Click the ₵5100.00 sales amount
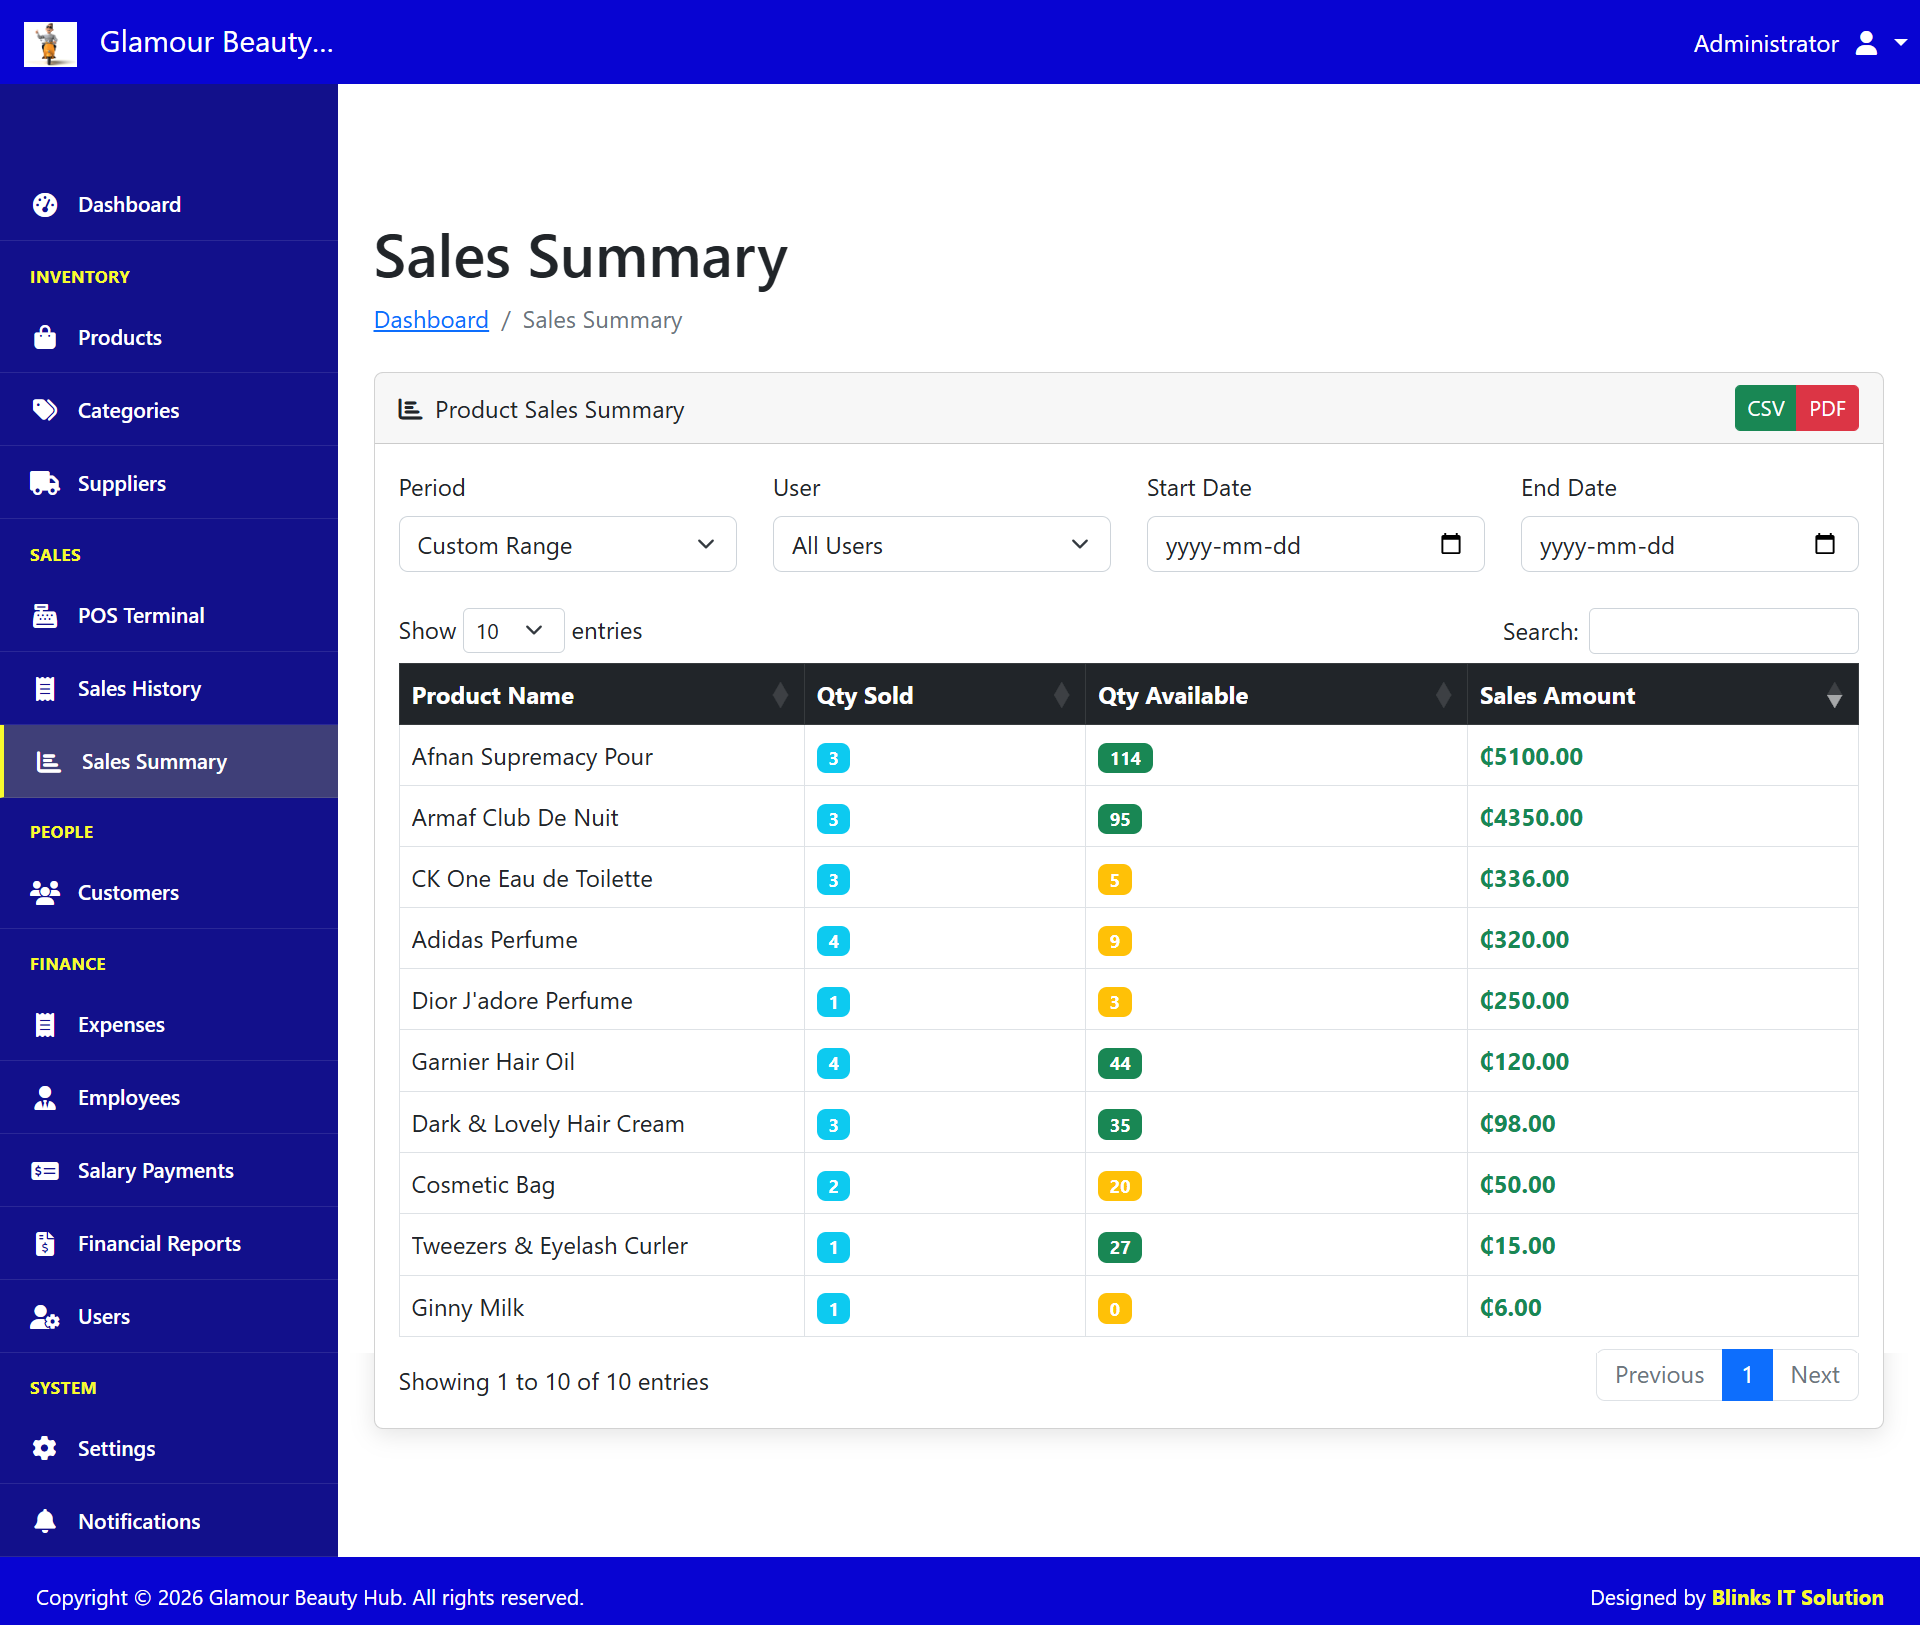This screenshot has height=1641, width=1920. (1531, 758)
